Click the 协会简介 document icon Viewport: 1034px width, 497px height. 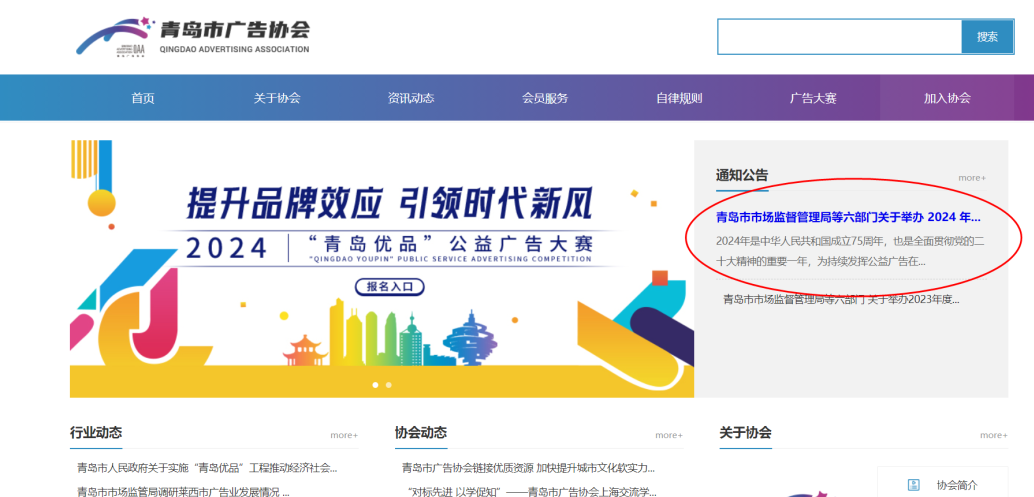click(914, 485)
